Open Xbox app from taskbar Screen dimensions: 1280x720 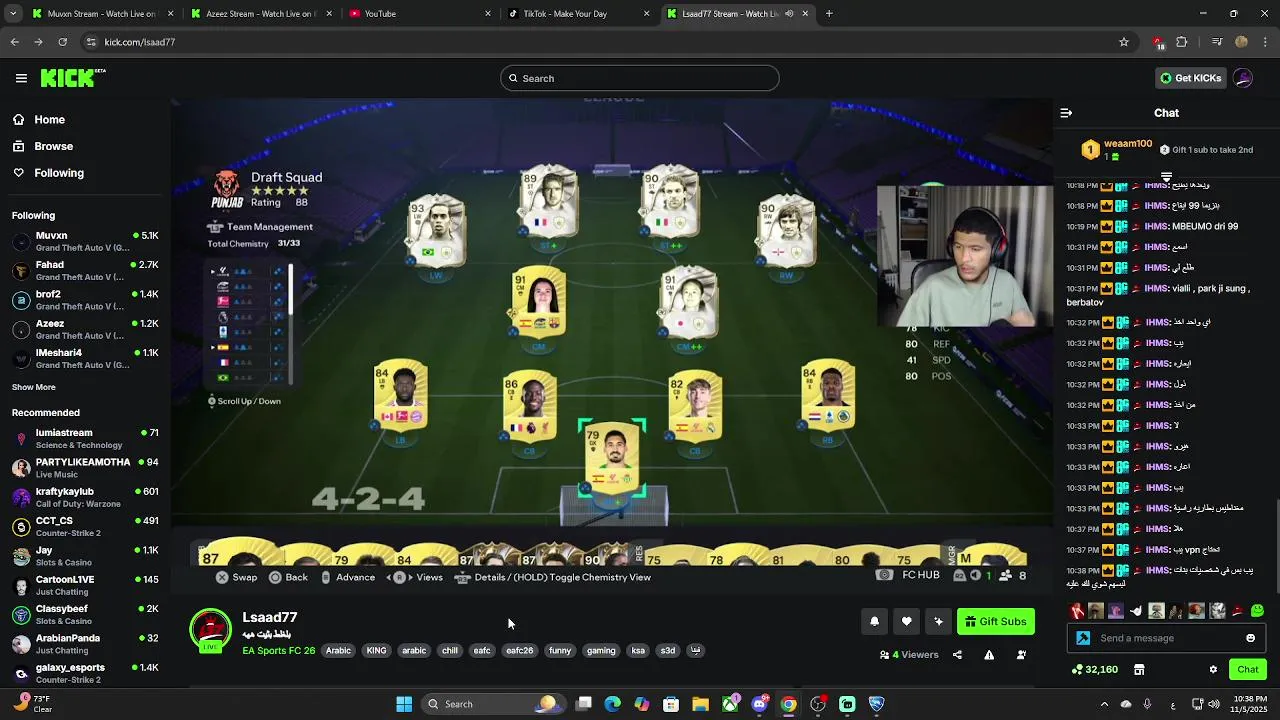(x=730, y=704)
